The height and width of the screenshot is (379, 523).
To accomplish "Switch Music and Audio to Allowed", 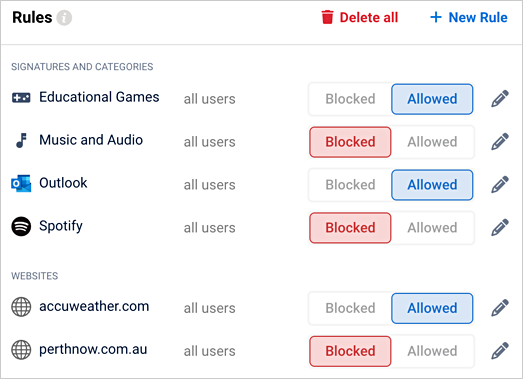I will pyautogui.click(x=432, y=142).
